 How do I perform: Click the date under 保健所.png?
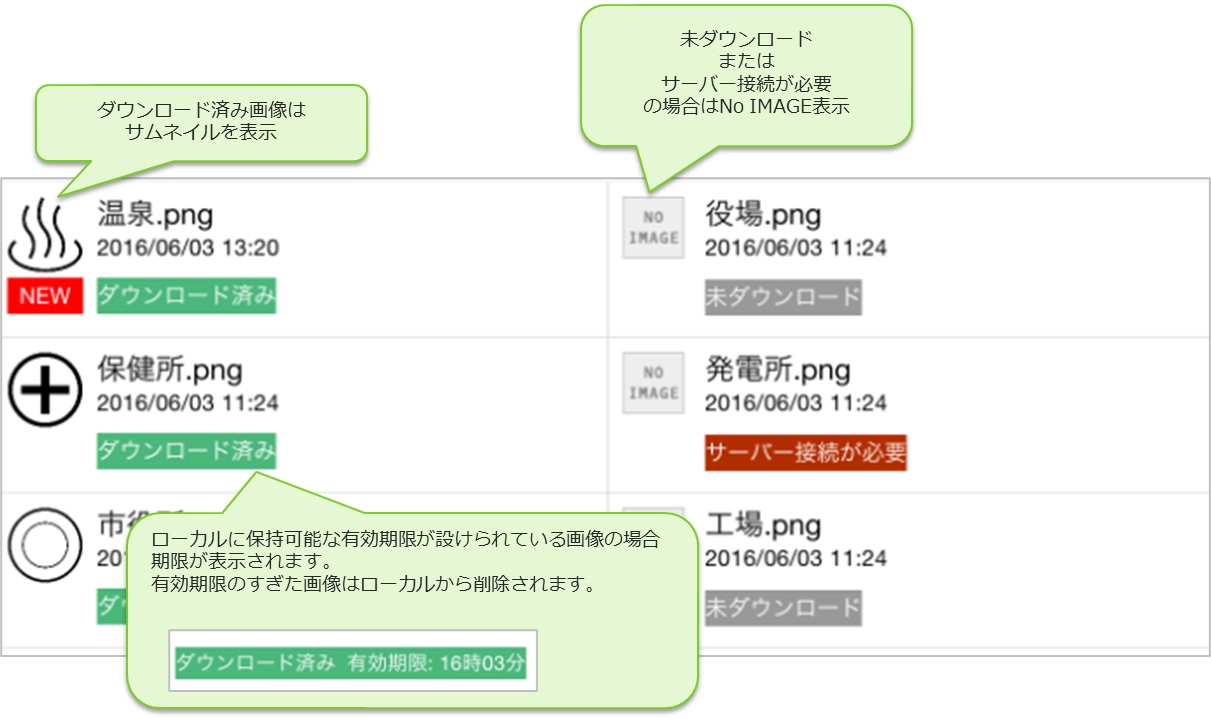click(188, 403)
